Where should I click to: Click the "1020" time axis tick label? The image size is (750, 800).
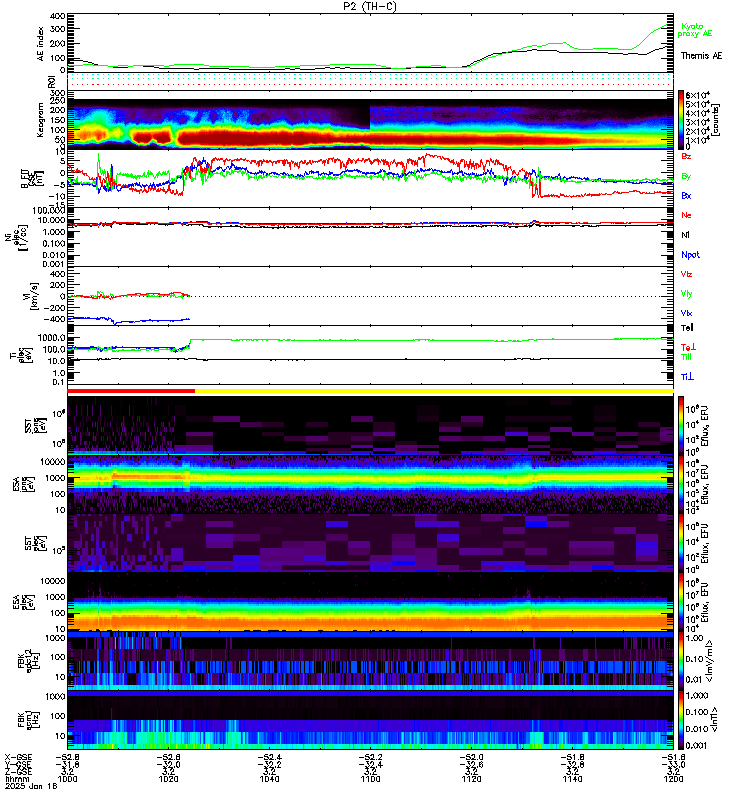pyautogui.click(x=168, y=779)
